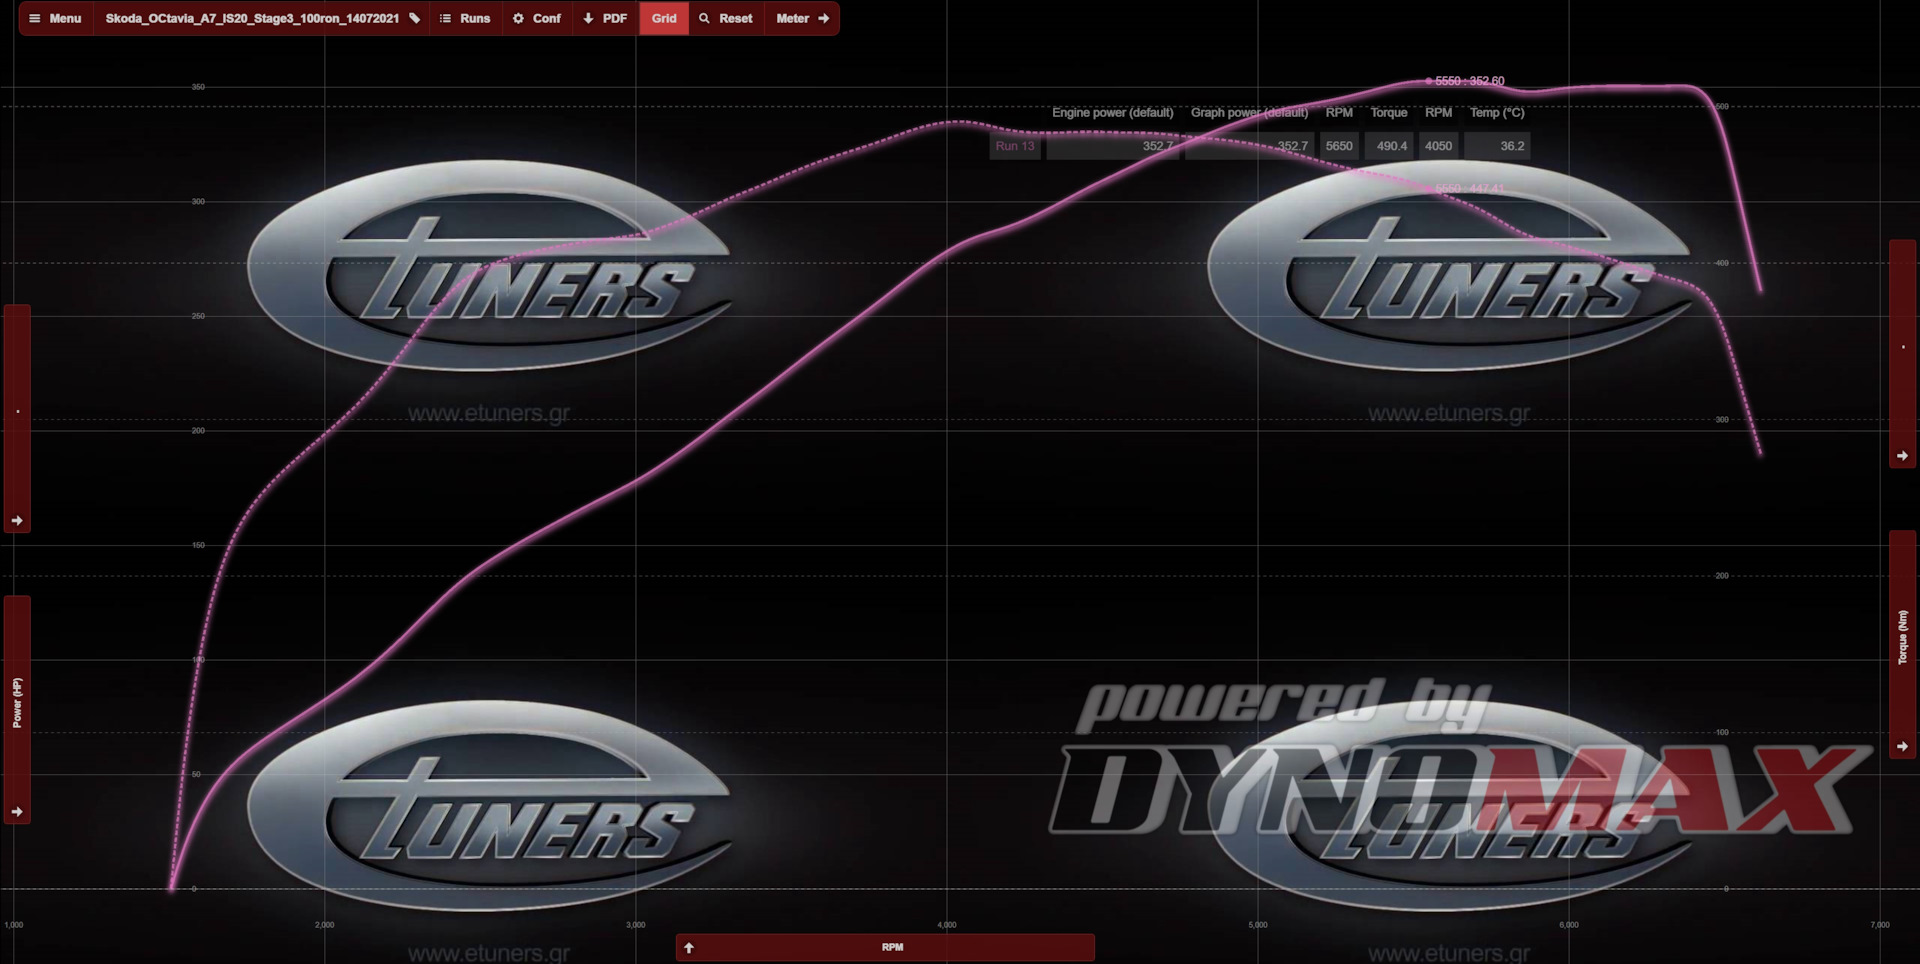1920x964 pixels.
Task: Click the Skoda_OCtavia_A7_IS20_Stage3 file name
Action: point(252,18)
